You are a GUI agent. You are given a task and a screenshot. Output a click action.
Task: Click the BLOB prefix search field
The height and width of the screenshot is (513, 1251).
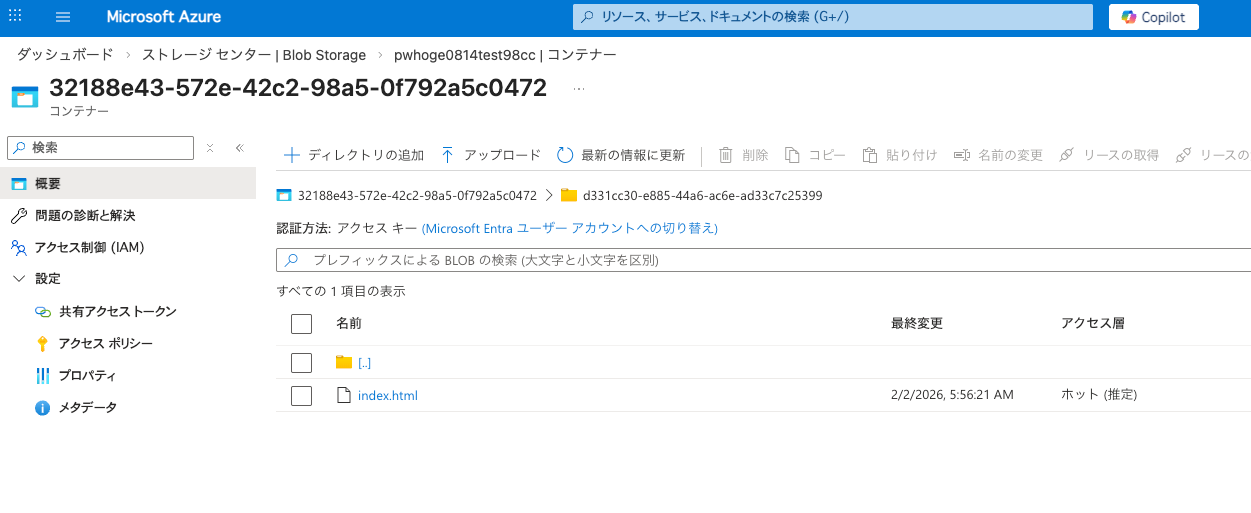(760, 260)
